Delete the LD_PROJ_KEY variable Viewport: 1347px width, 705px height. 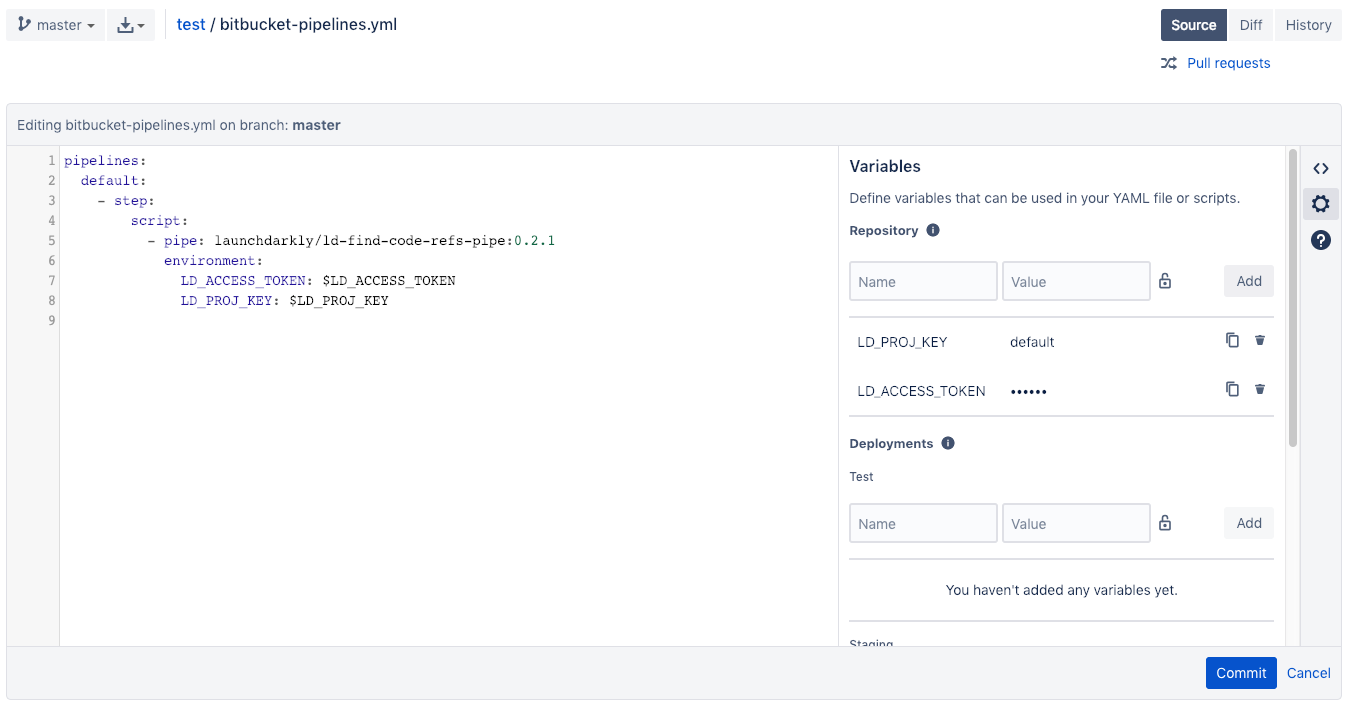pyautogui.click(x=1260, y=340)
